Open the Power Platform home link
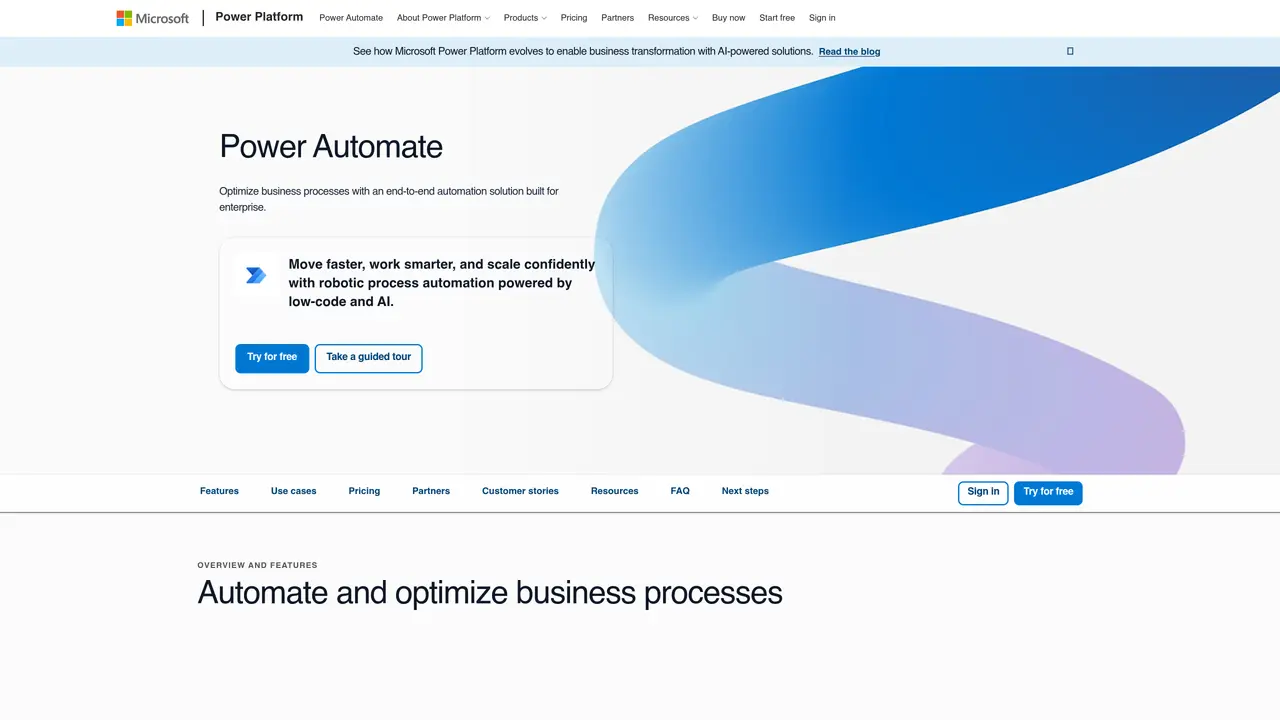The image size is (1280, 720). click(259, 17)
